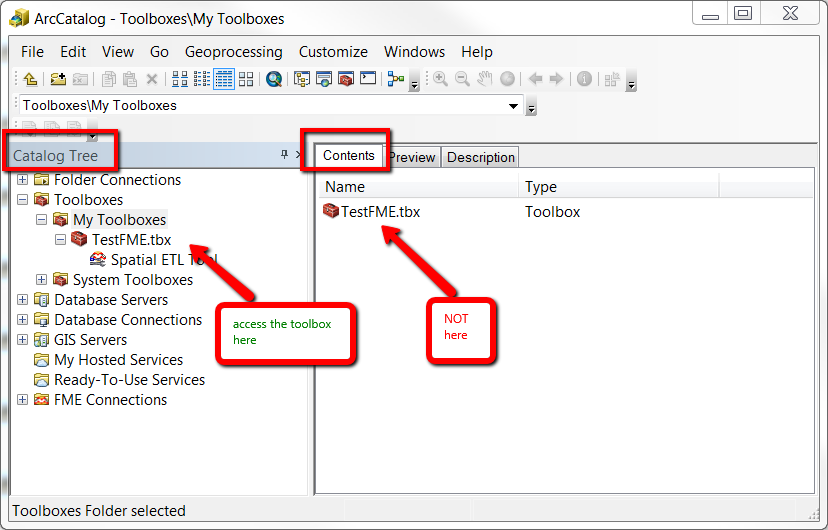Expand the GIS Servers node
This screenshot has width=828, height=530.
click(22, 339)
